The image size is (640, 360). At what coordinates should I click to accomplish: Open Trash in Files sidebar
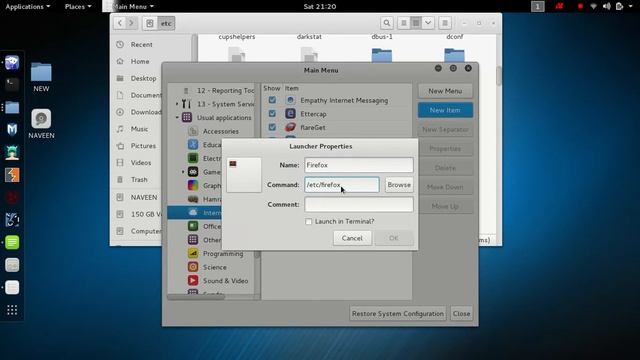(x=139, y=180)
